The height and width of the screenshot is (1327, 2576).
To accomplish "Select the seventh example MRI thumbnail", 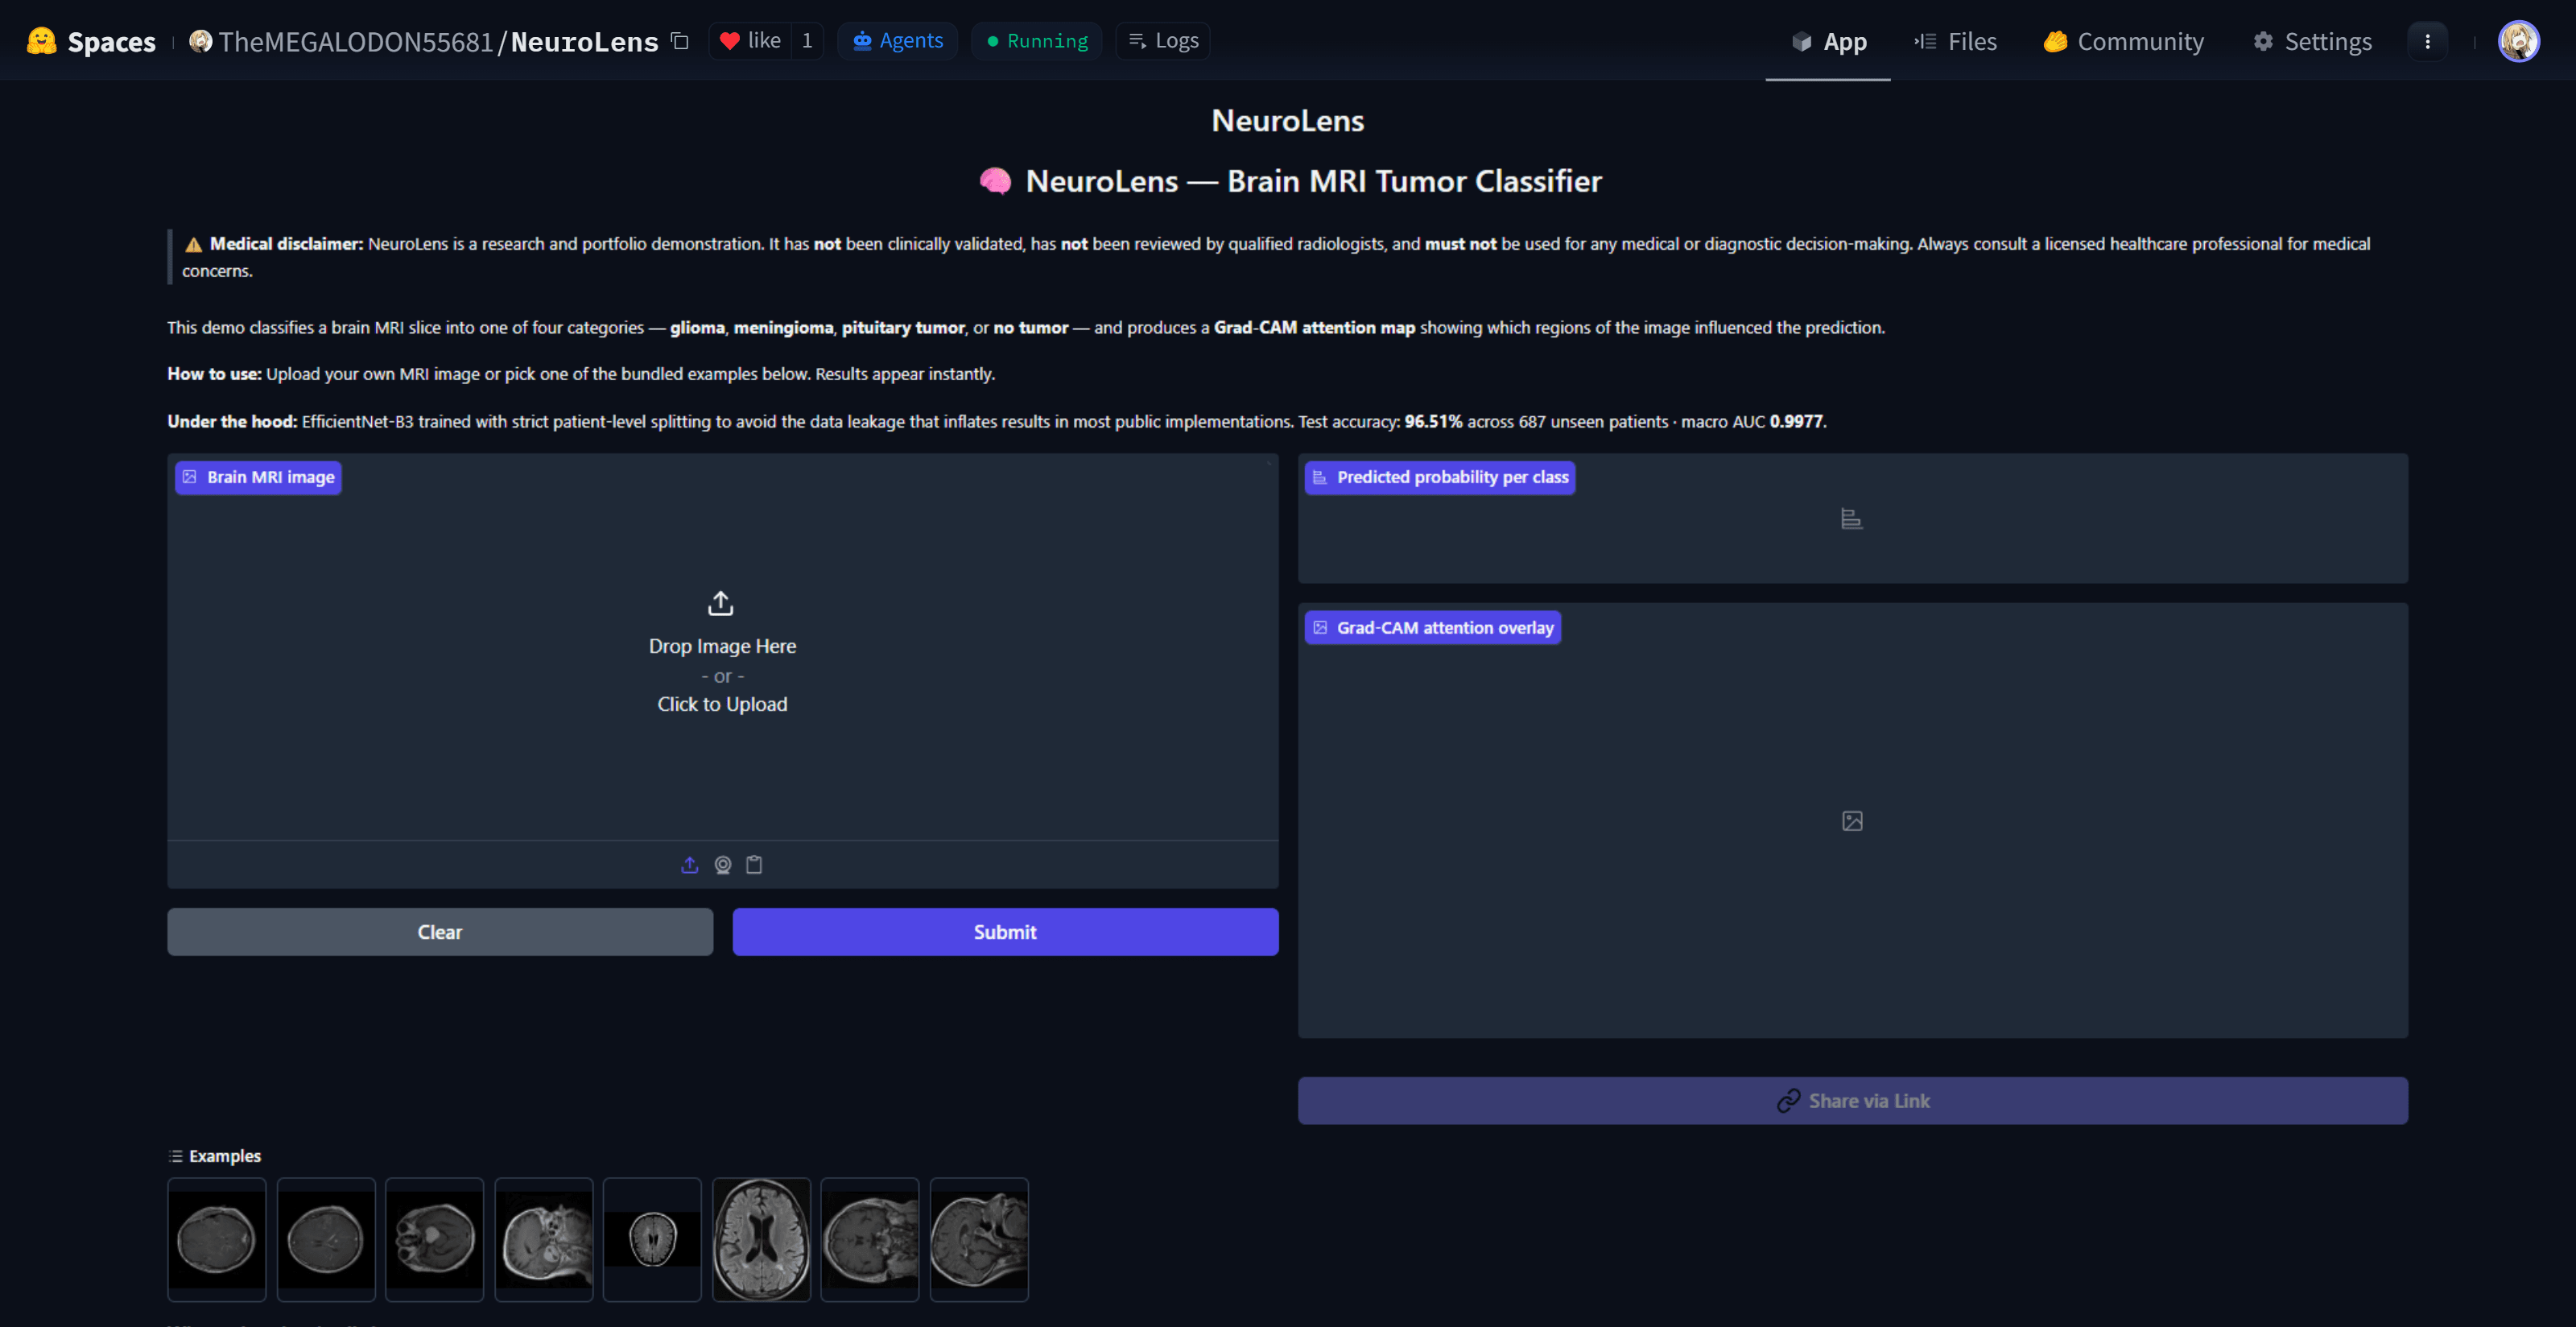I will [x=870, y=1240].
